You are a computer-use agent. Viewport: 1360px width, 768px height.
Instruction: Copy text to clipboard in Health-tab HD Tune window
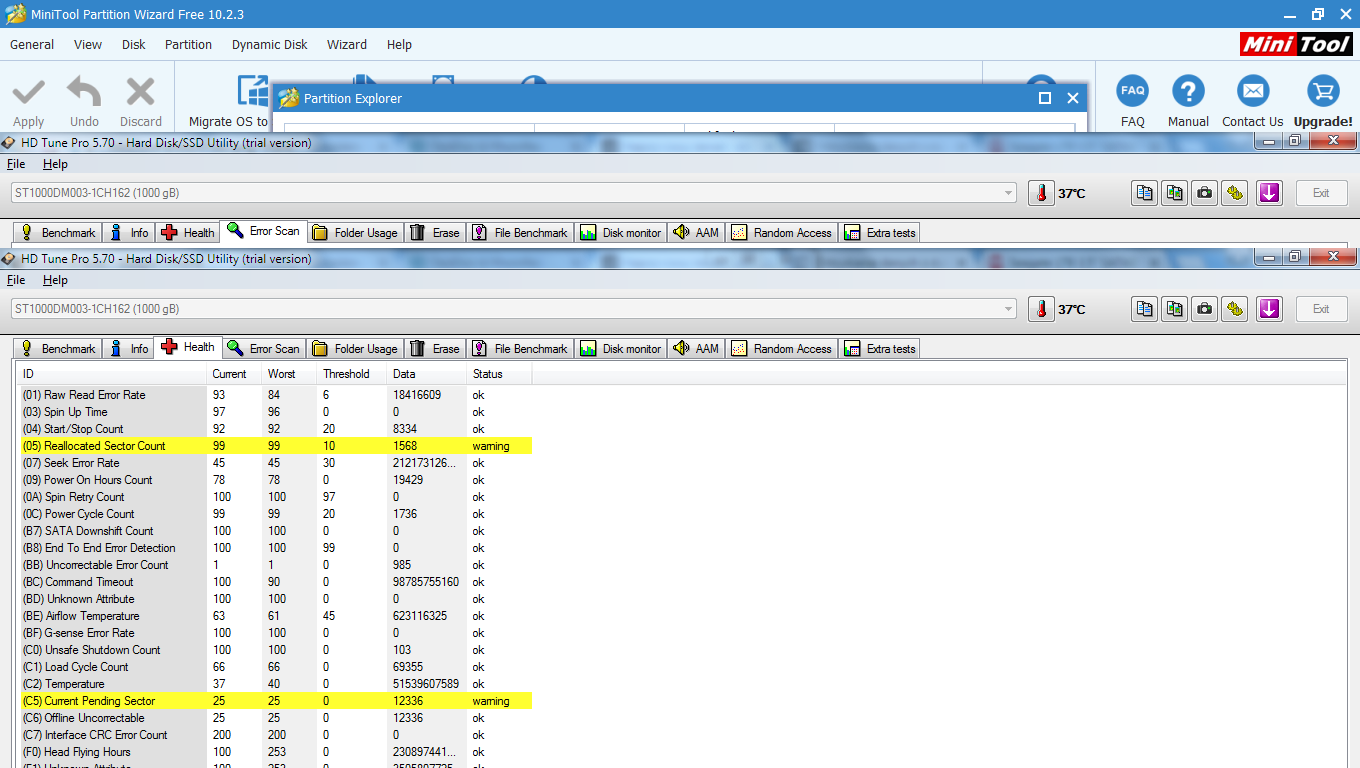coord(1145,309)
